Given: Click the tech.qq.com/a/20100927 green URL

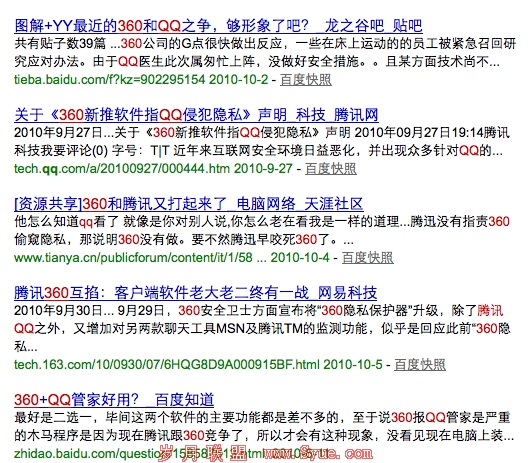Looking at the screenshot, I should point(153,168).
